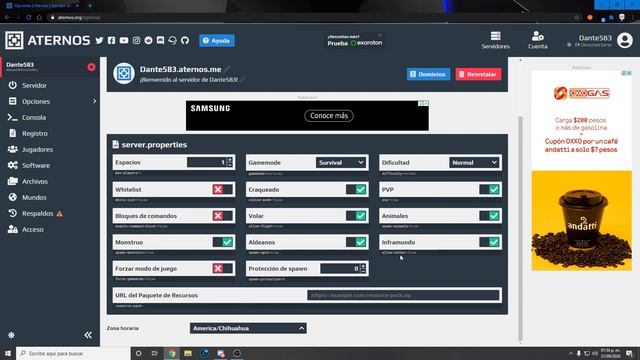Click Cortana circle on taskbar

click(x=139, y=353)
